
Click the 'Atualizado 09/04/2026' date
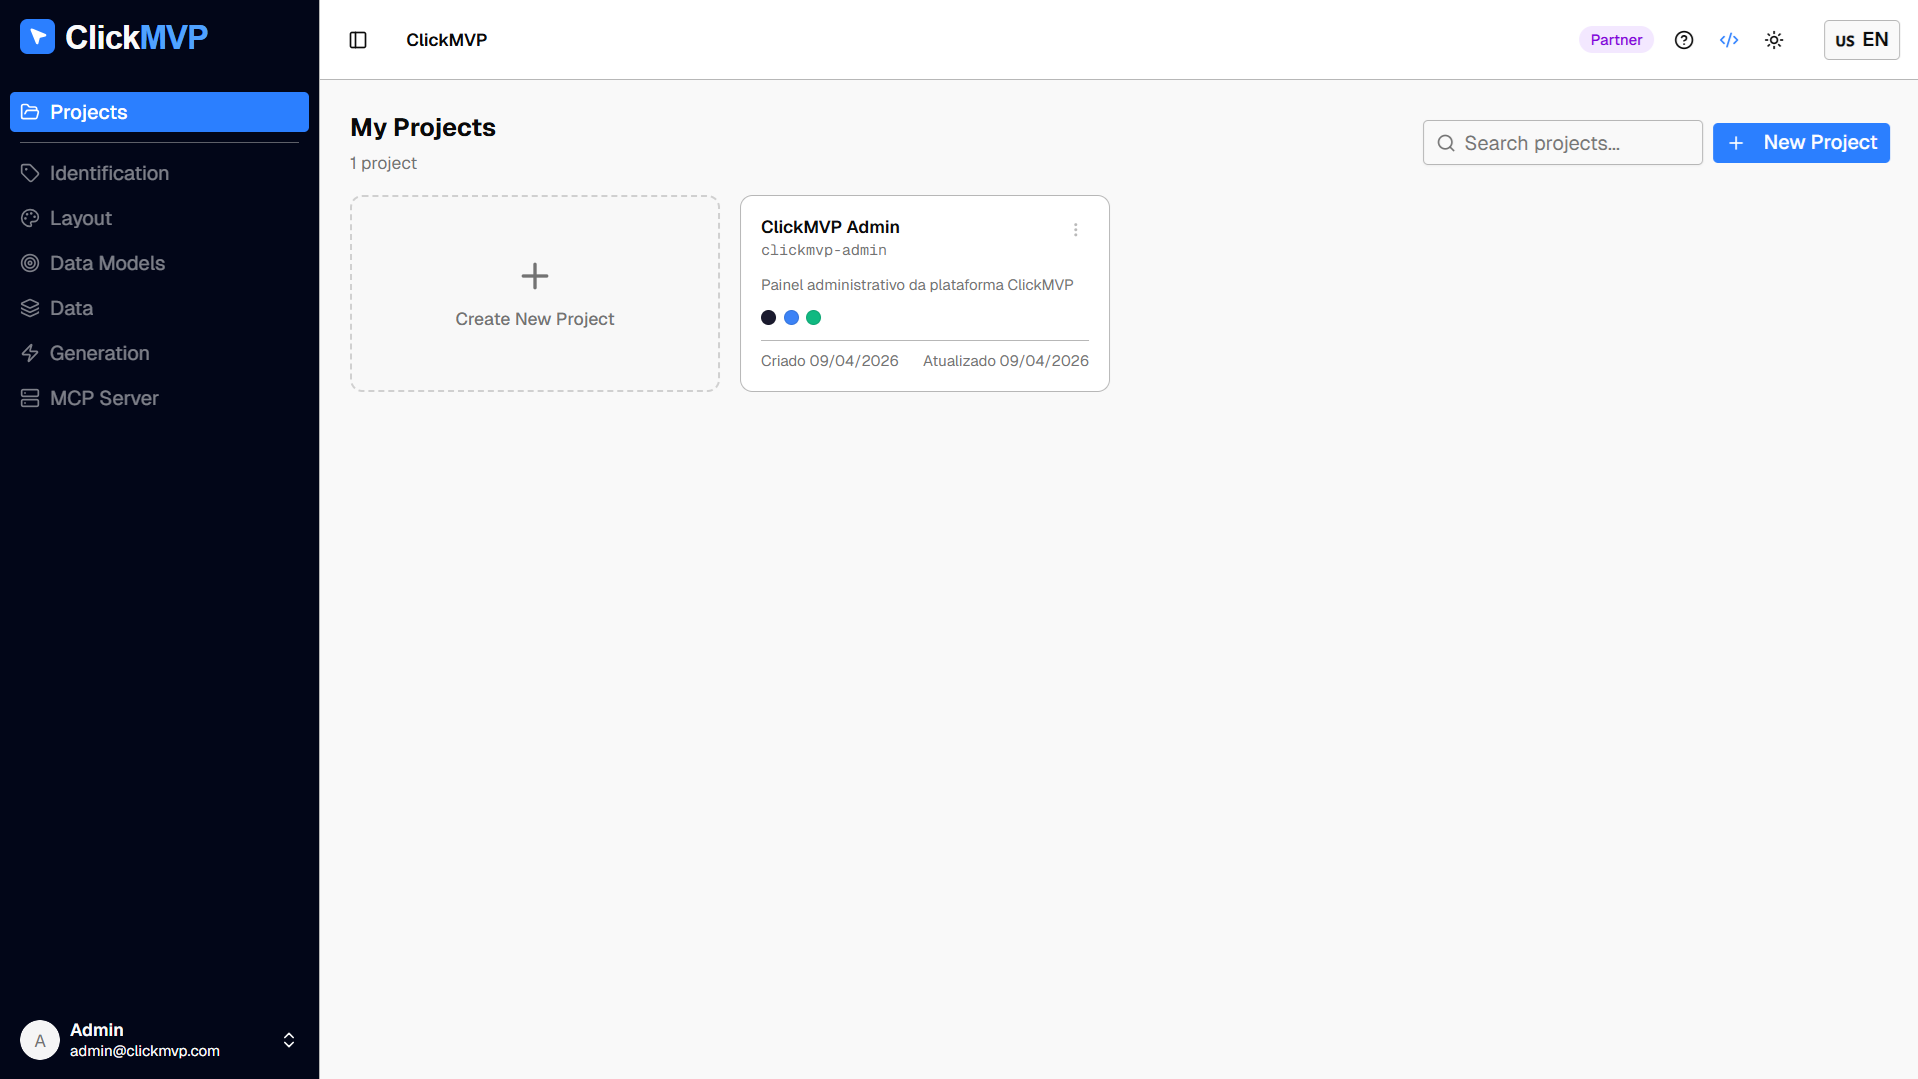pyautogui.click(x=1006, y=361)
